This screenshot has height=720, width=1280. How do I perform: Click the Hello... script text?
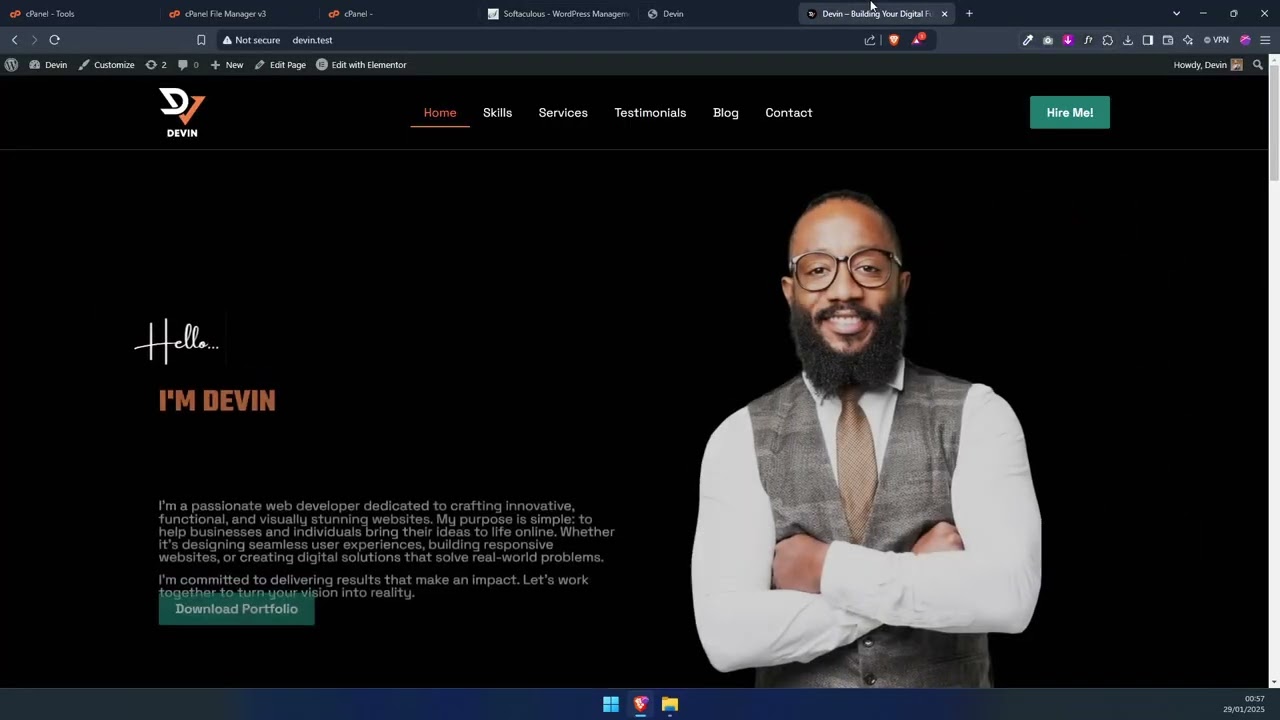177,341
